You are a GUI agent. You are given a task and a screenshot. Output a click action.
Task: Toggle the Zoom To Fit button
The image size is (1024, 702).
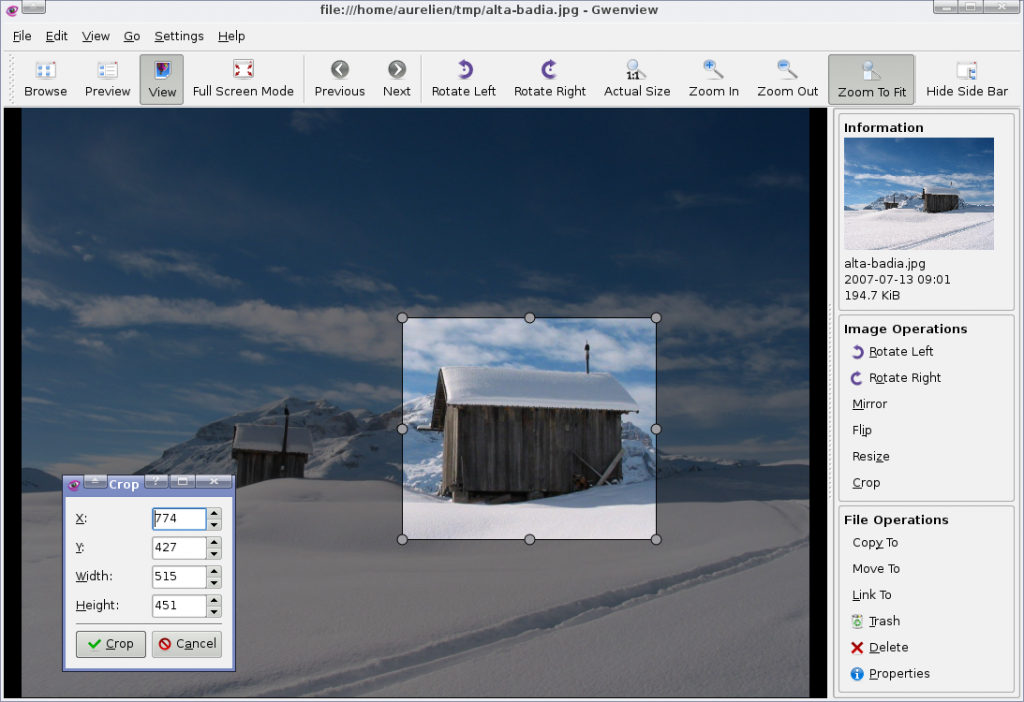tap(871, 79)
